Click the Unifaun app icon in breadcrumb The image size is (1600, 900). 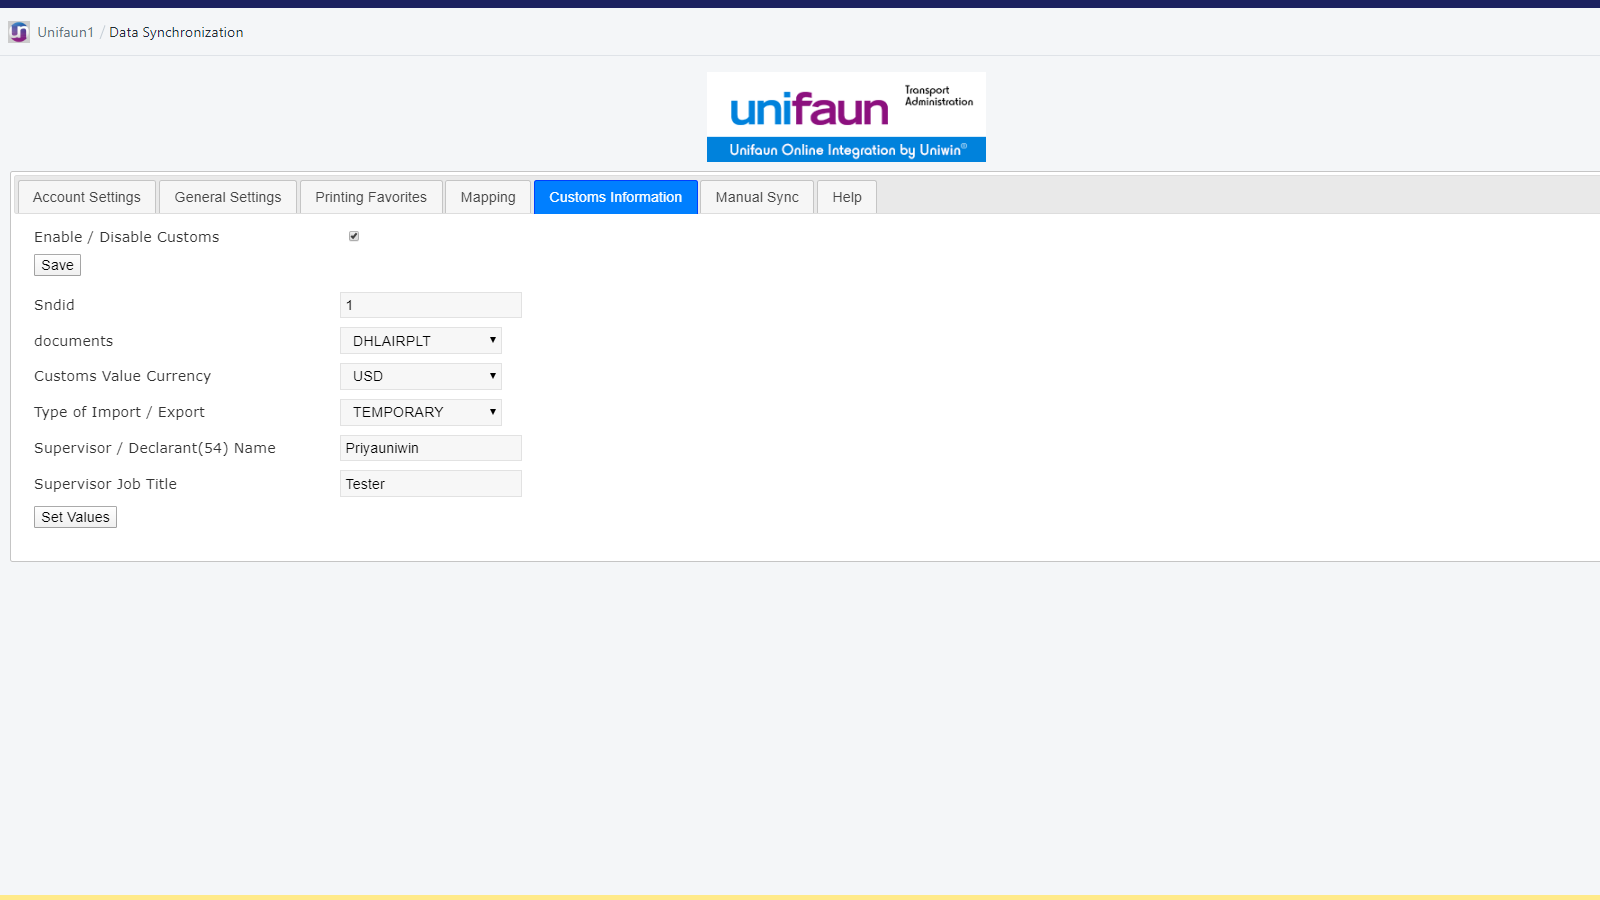coord(19,33)
